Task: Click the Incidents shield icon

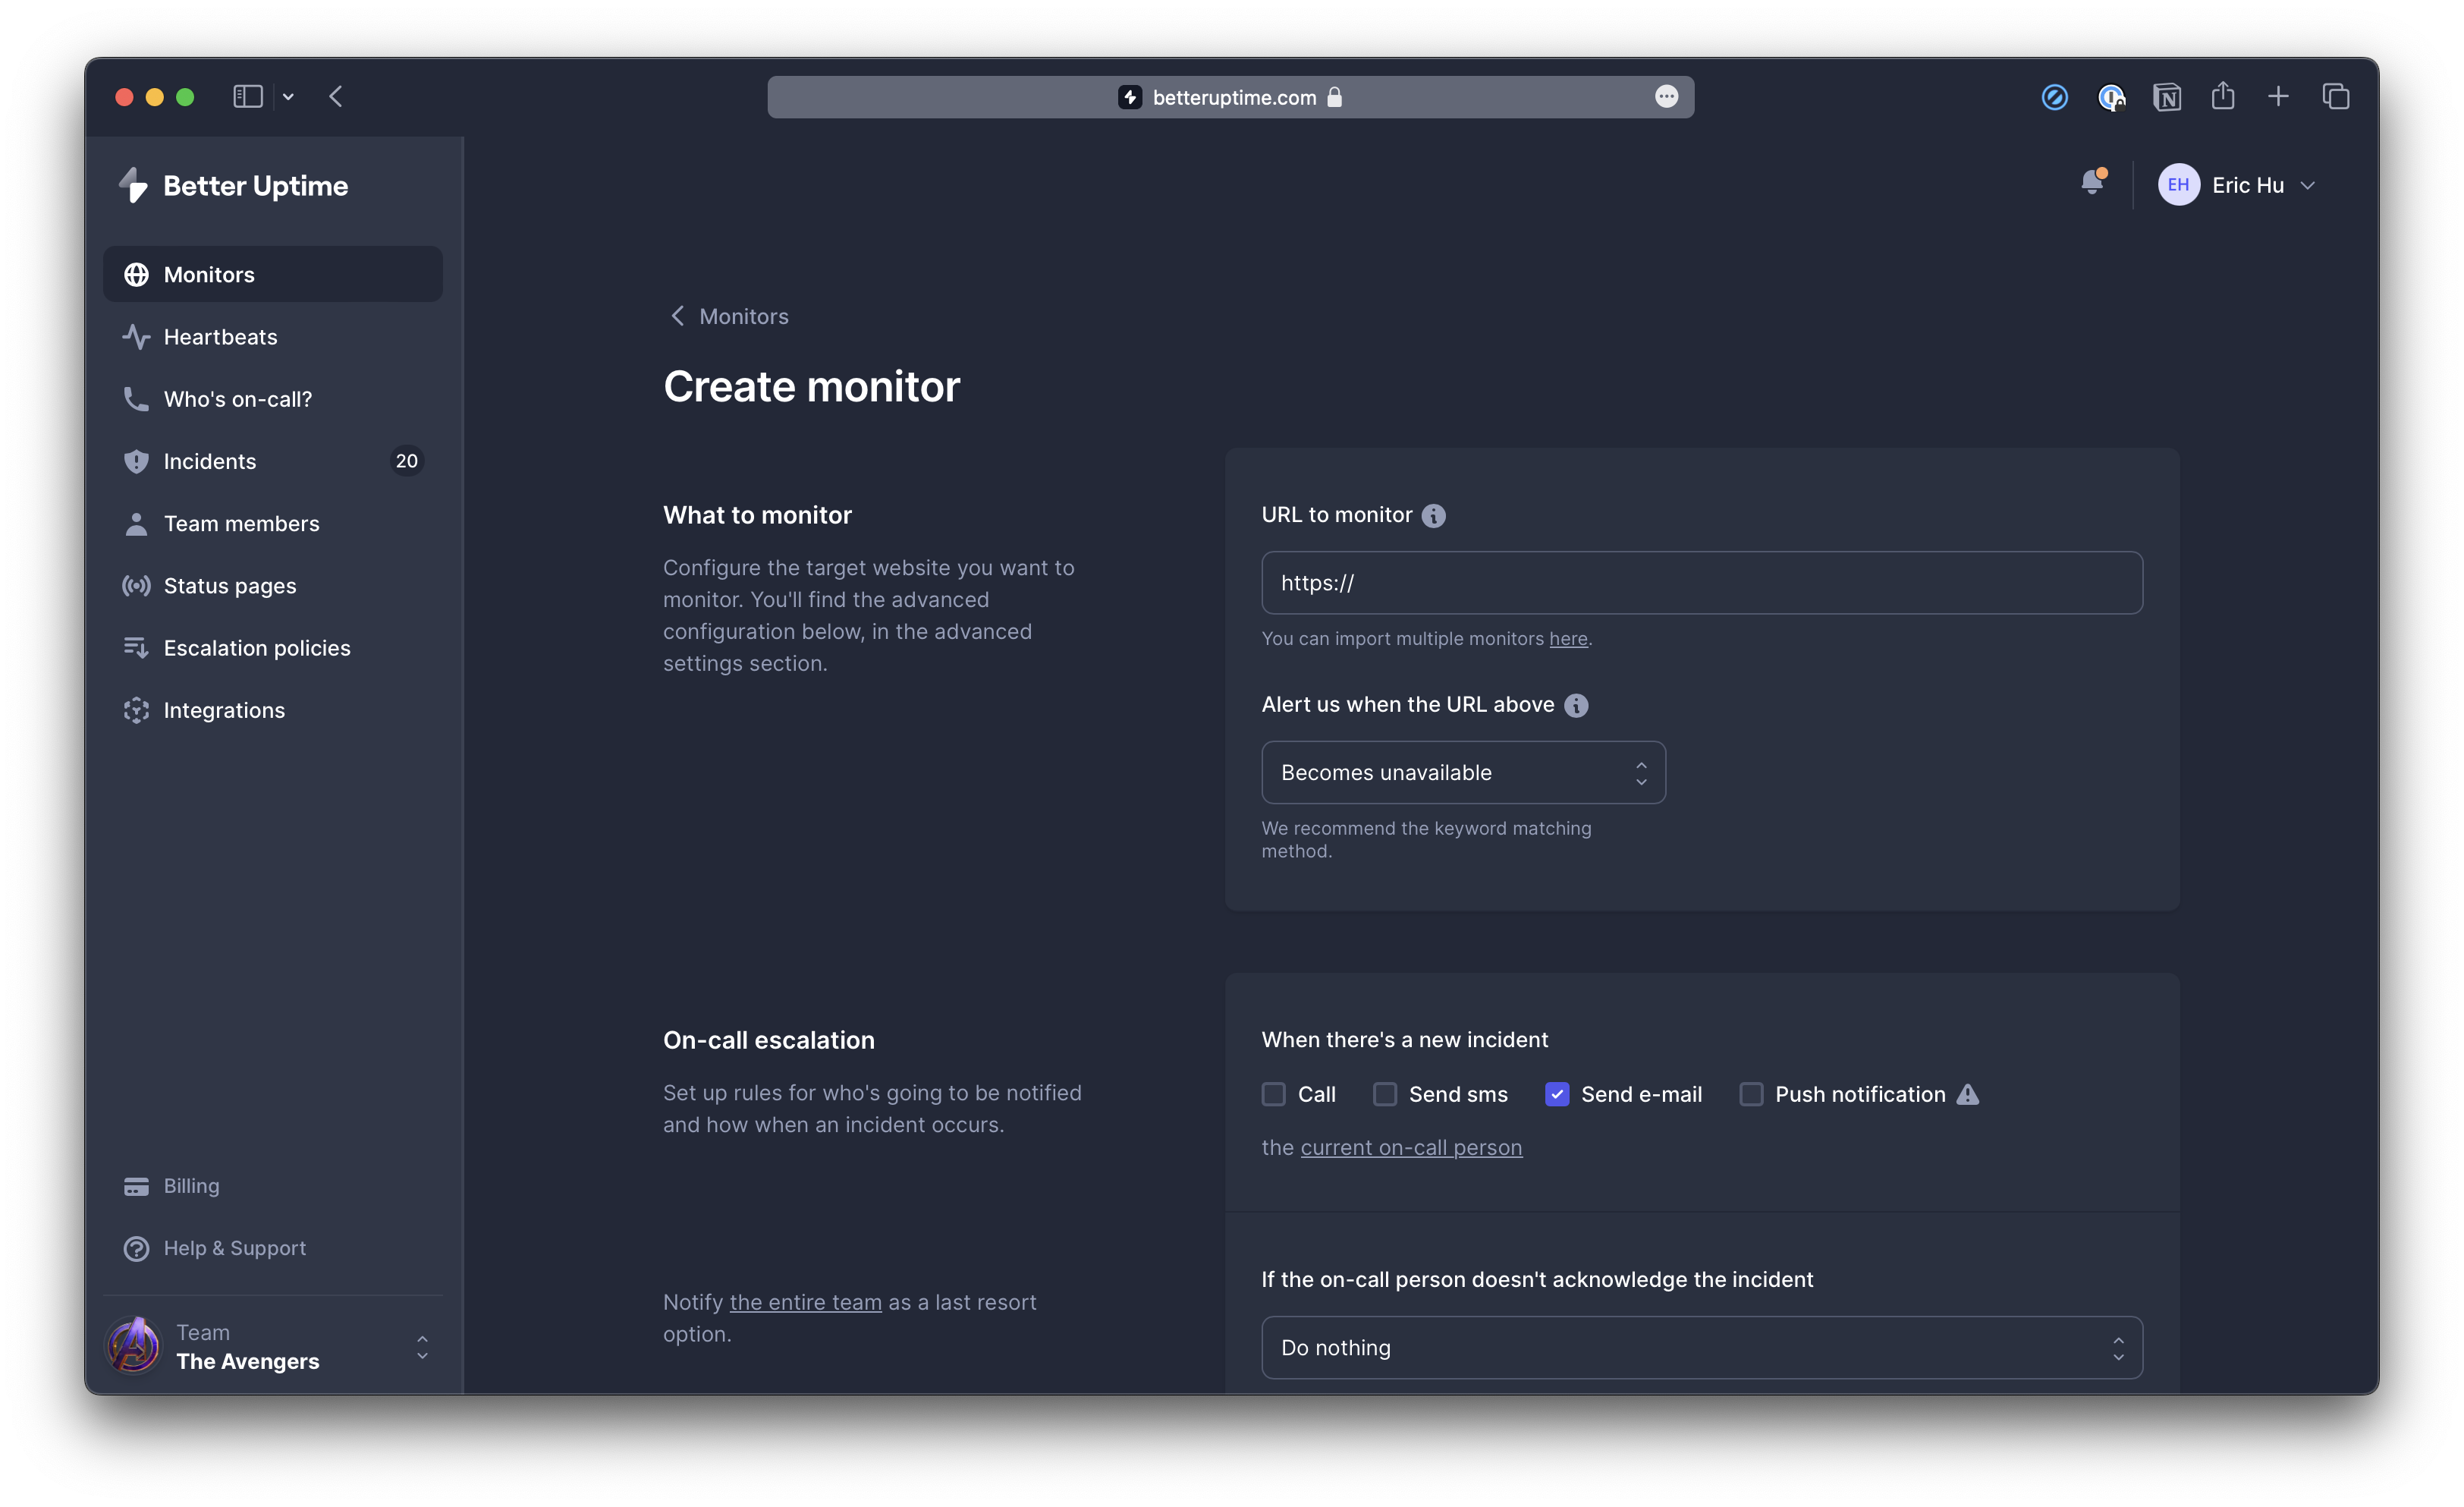Action: 136,461
